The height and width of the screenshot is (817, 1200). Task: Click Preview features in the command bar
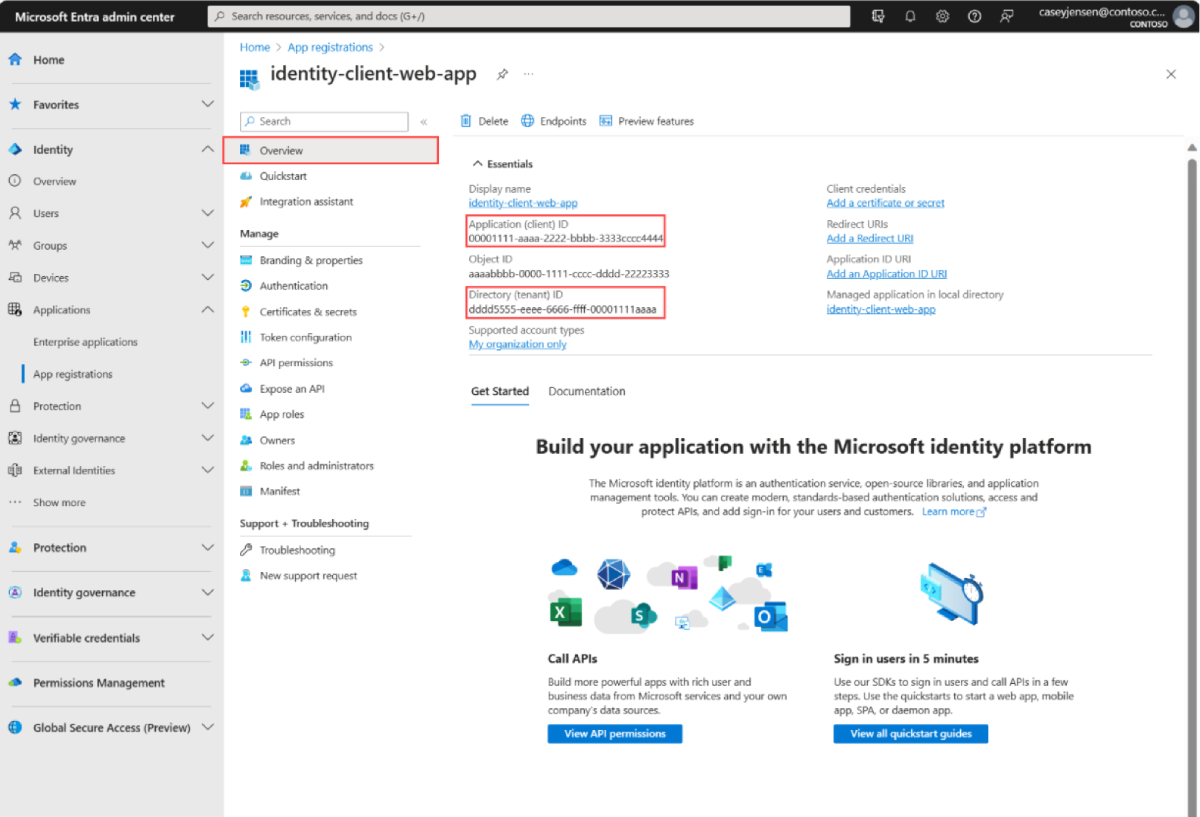pyautogui.click(x=646, y=121)
